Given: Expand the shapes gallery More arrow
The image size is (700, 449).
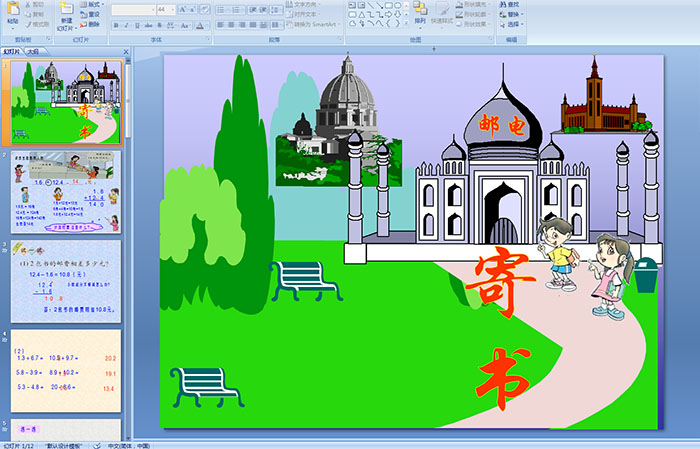Looking at the screenshot, I should 406,23.
